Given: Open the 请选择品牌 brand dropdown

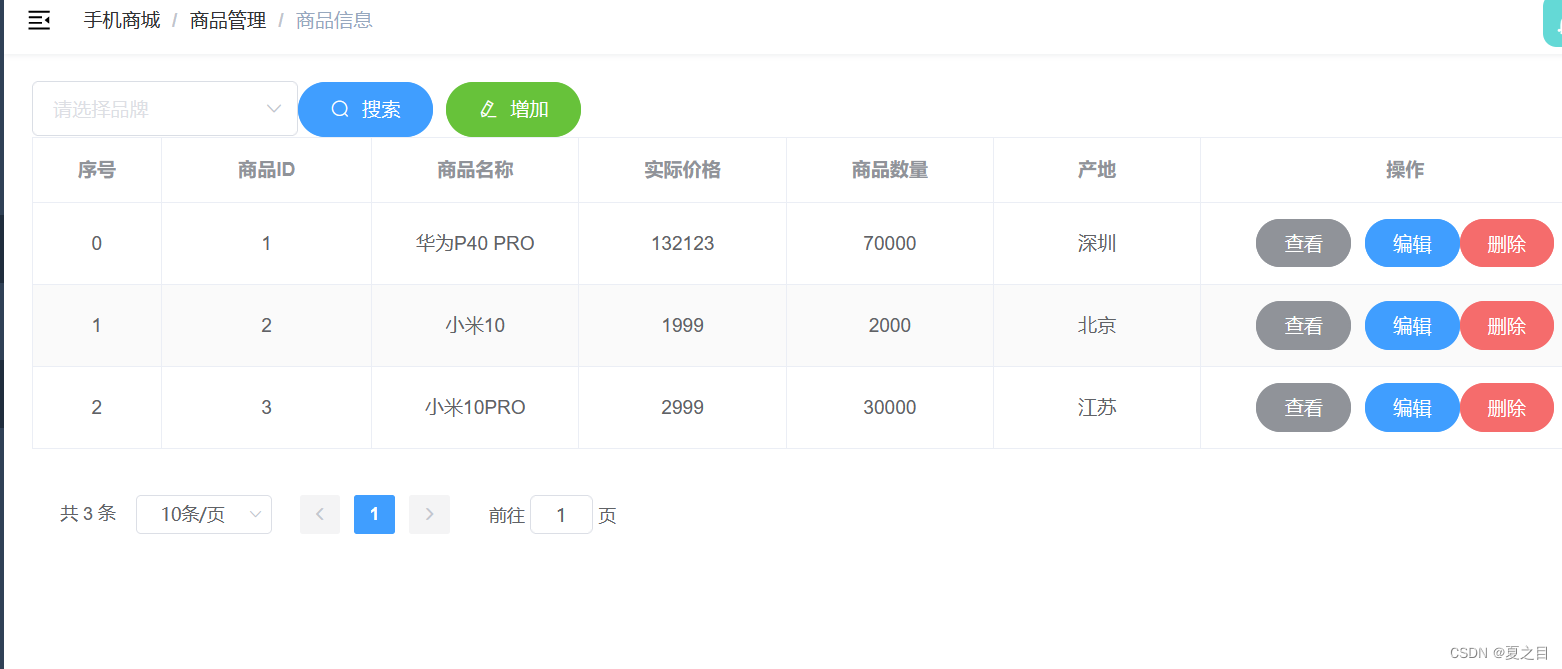Looking at the screenshot, I should [165, 109].
